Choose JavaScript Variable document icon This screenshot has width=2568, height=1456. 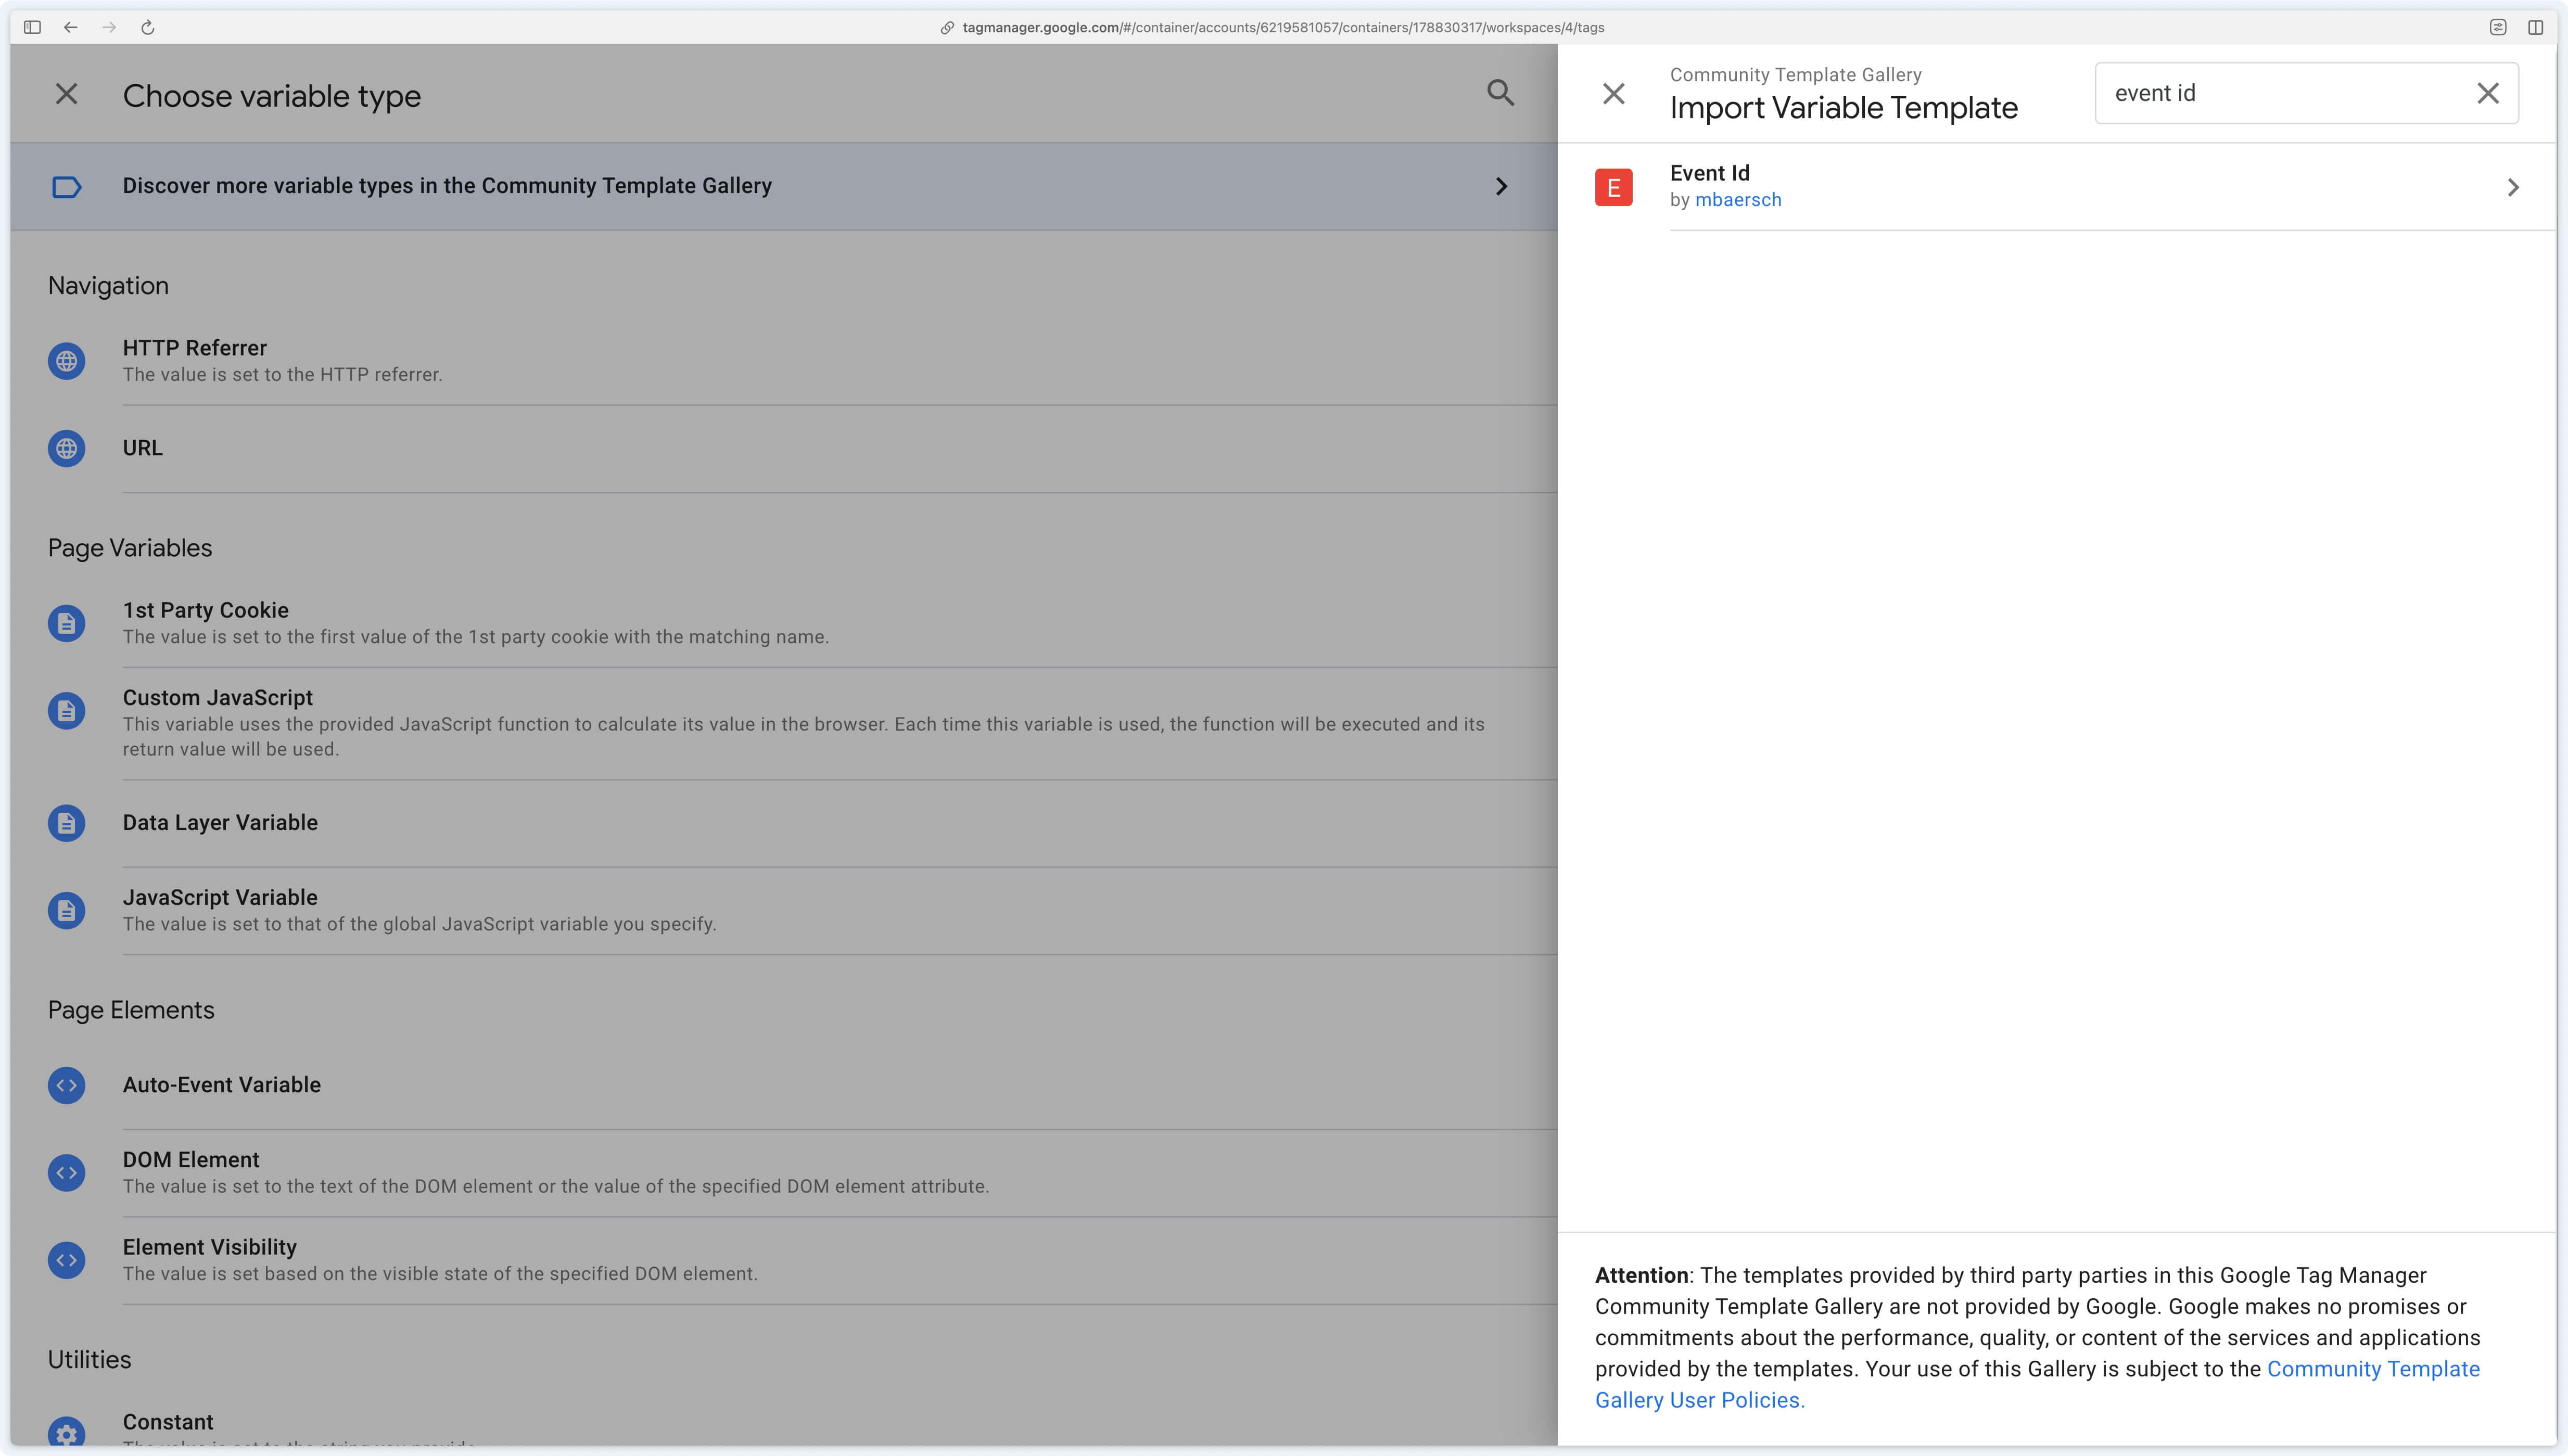66,910
